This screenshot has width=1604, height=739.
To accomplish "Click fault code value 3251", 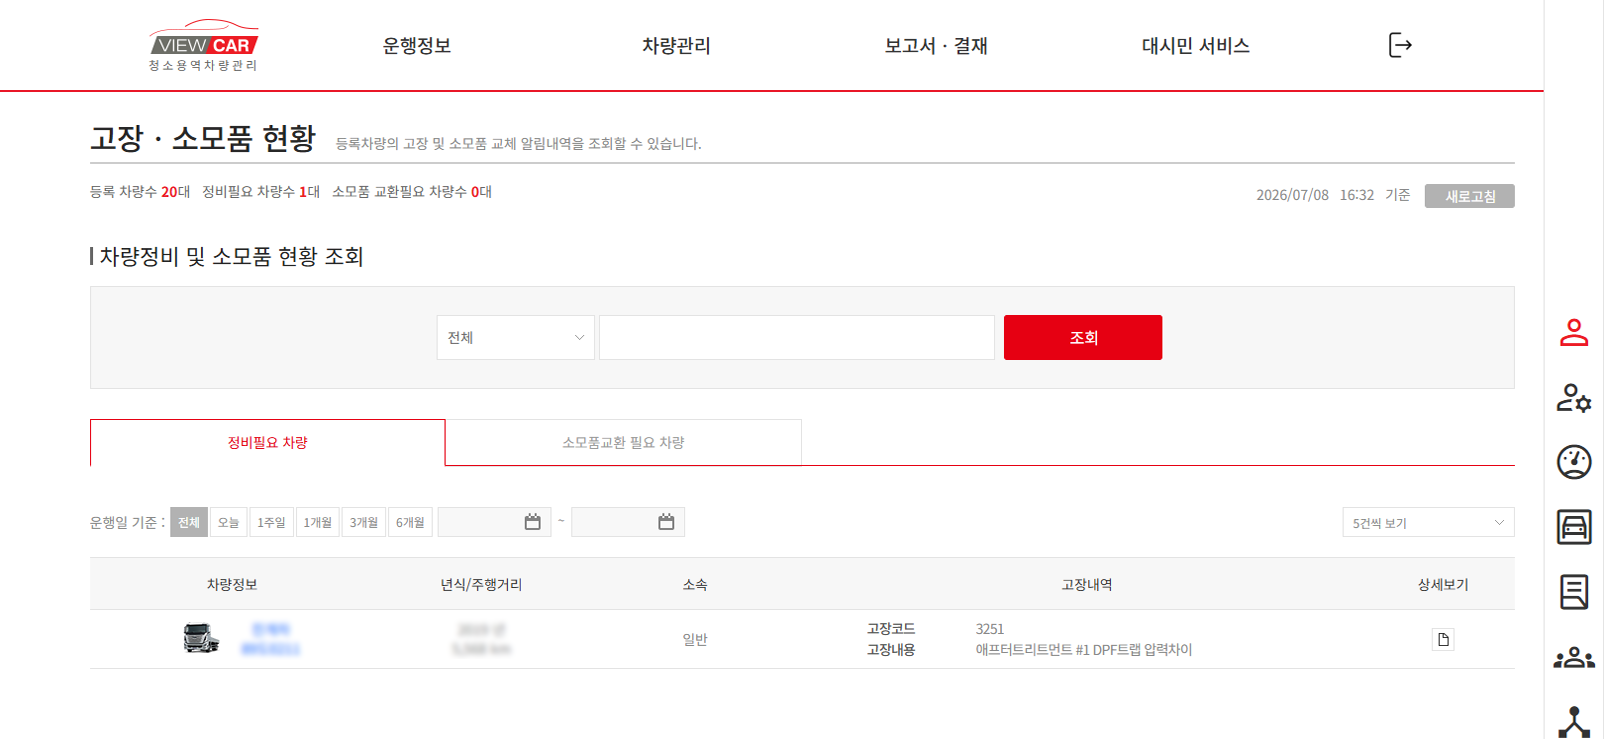I will (x=990, y=629).
